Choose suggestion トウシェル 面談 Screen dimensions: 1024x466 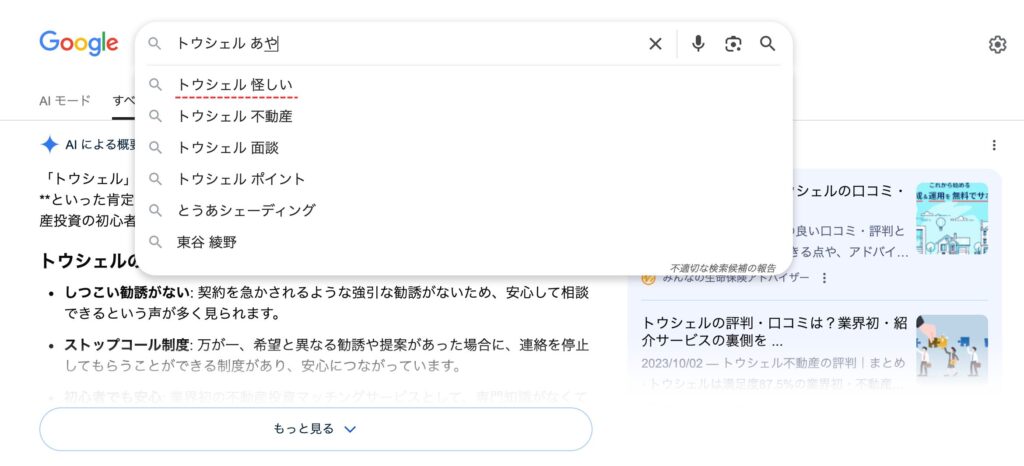click(228, 147)
